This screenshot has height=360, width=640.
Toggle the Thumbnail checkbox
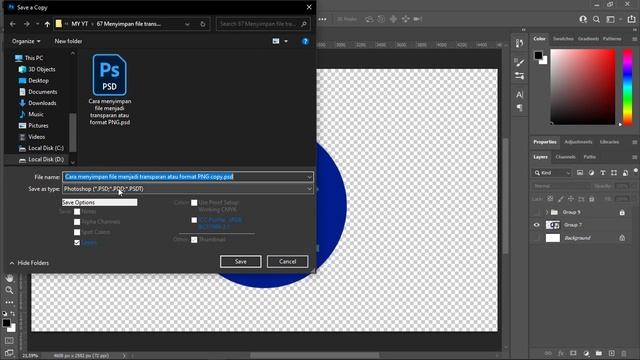[194, 240]
